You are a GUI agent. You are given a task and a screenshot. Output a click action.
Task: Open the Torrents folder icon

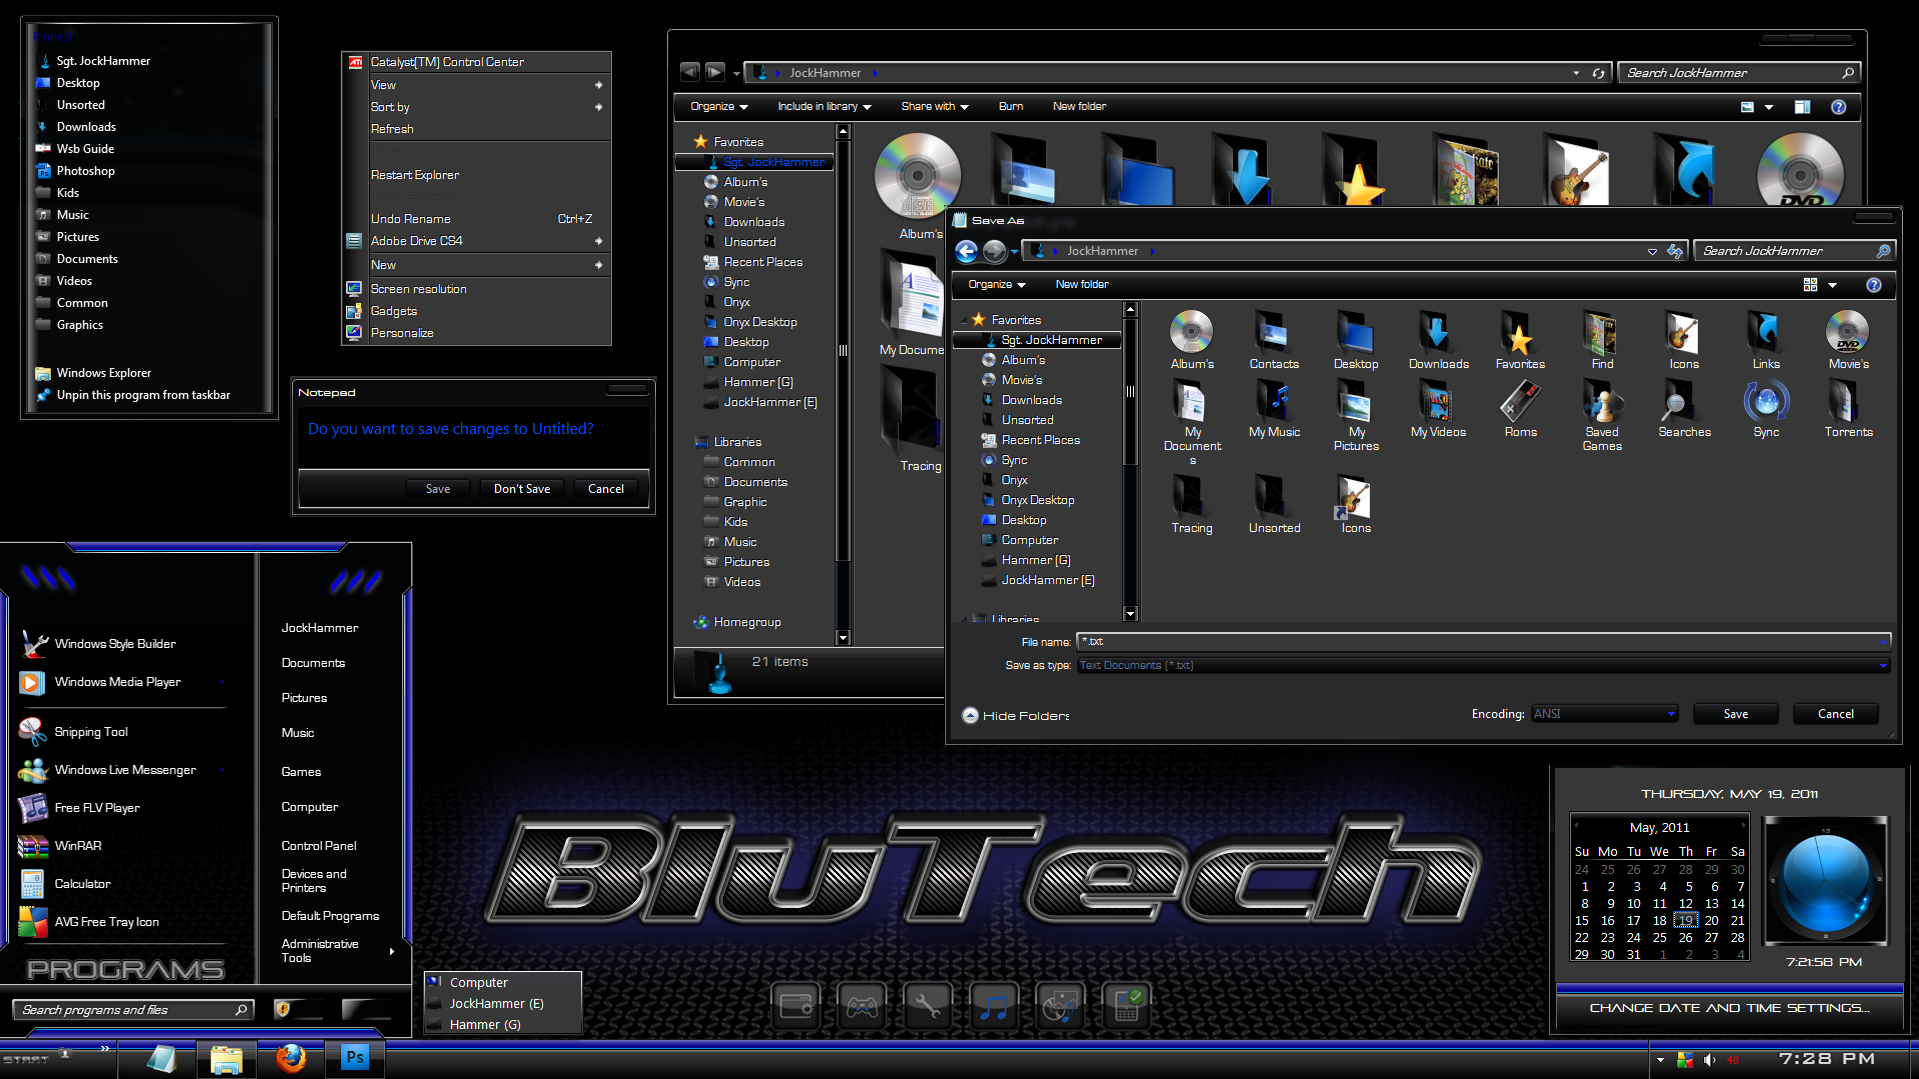pyautogui.click(x=1848, y=410)
